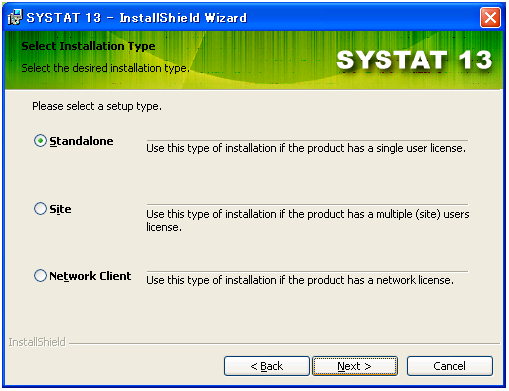Close the InstallShield Wizard window
The height and width of the screenshot is (391, 509).
click(x=490, y=17)
